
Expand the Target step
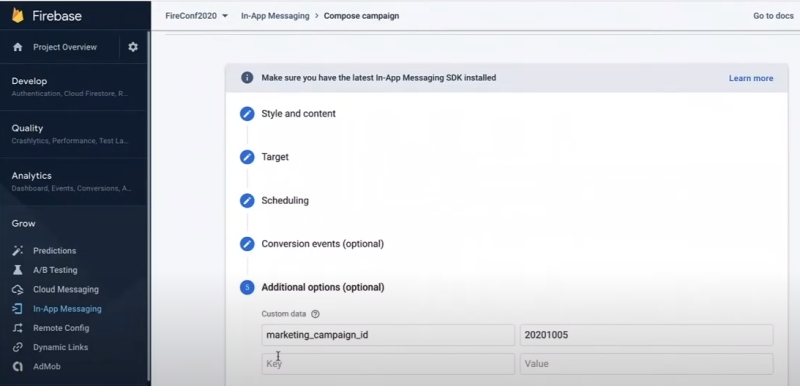[x=275, y=157]
